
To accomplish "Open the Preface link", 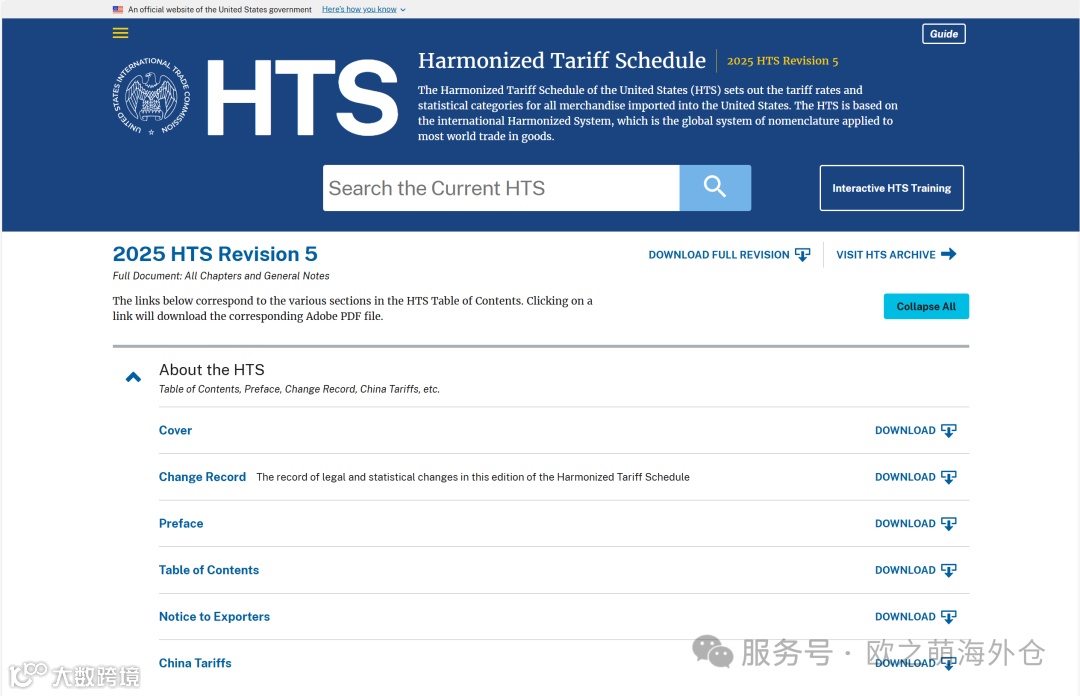I will [x=181, y=523].
